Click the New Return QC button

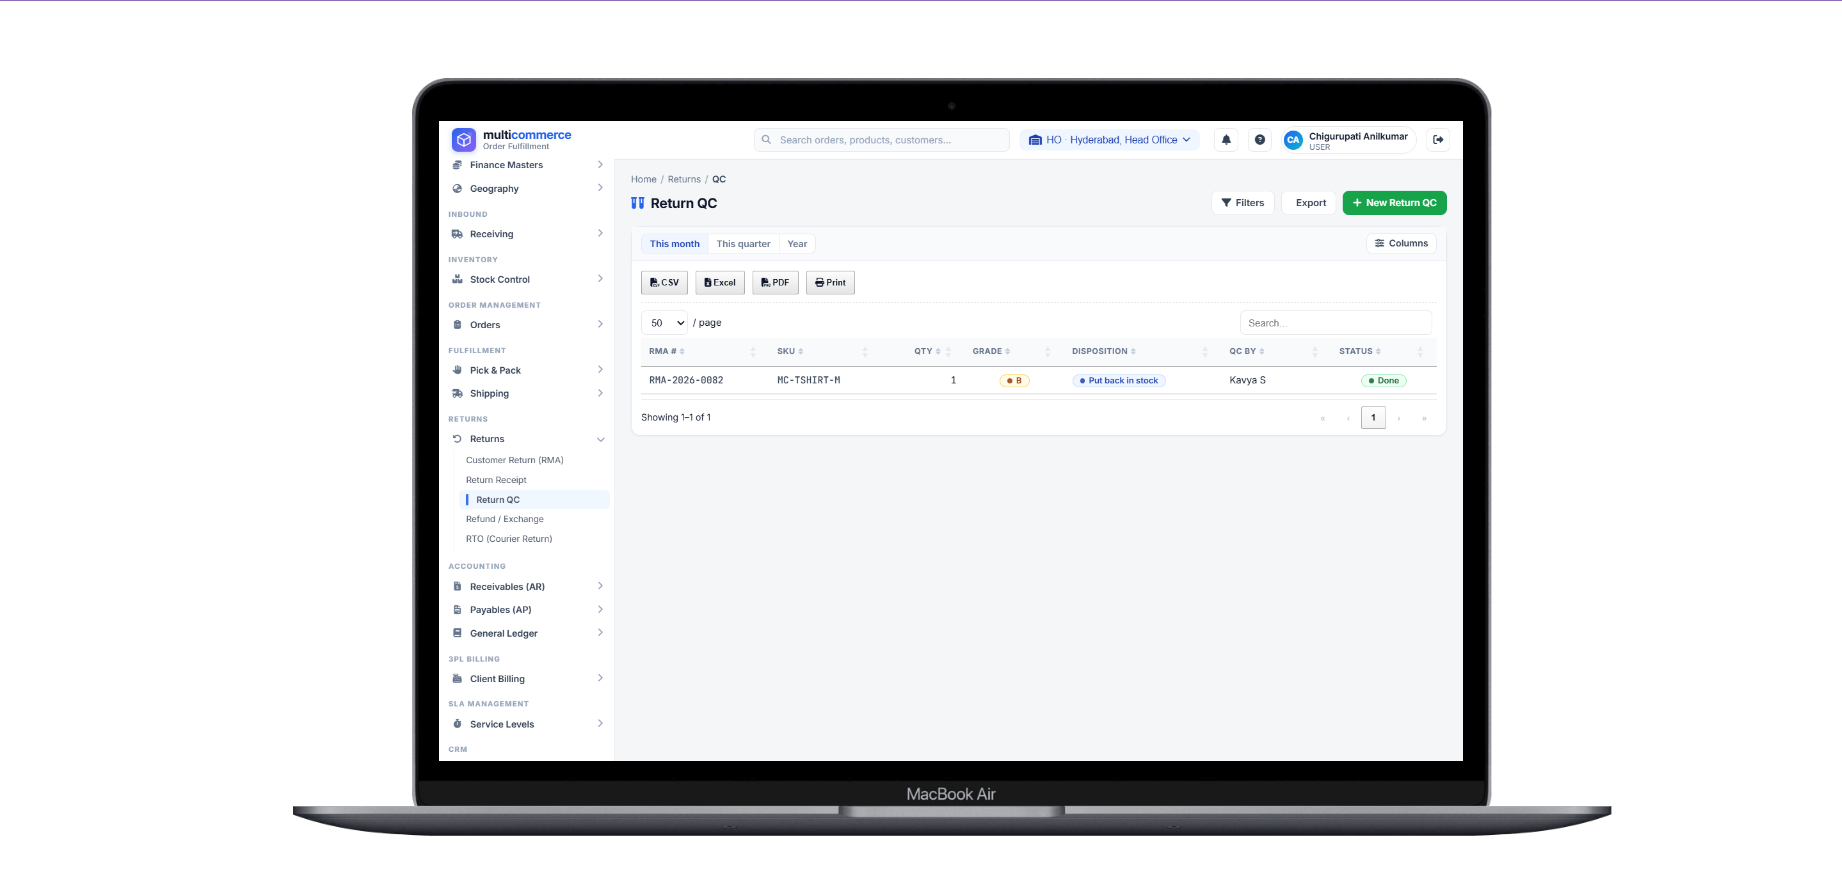[1394, 203]
